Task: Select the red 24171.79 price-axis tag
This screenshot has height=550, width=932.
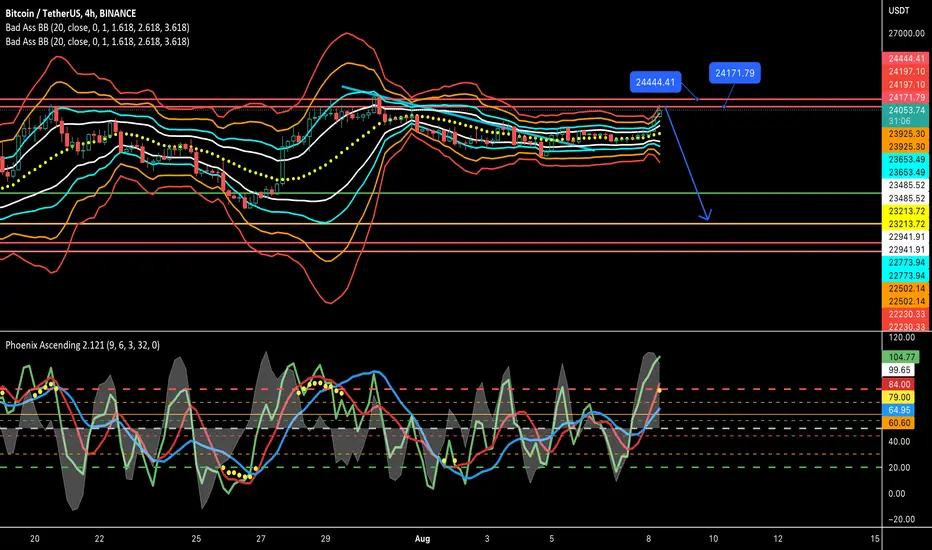Action: (x=906, y=97)
